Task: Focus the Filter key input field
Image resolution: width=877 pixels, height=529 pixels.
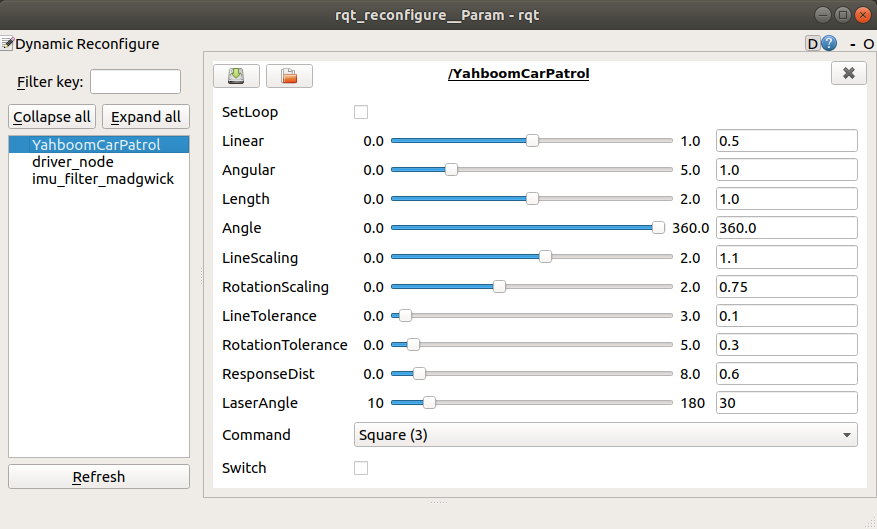Action: point(135,82)
